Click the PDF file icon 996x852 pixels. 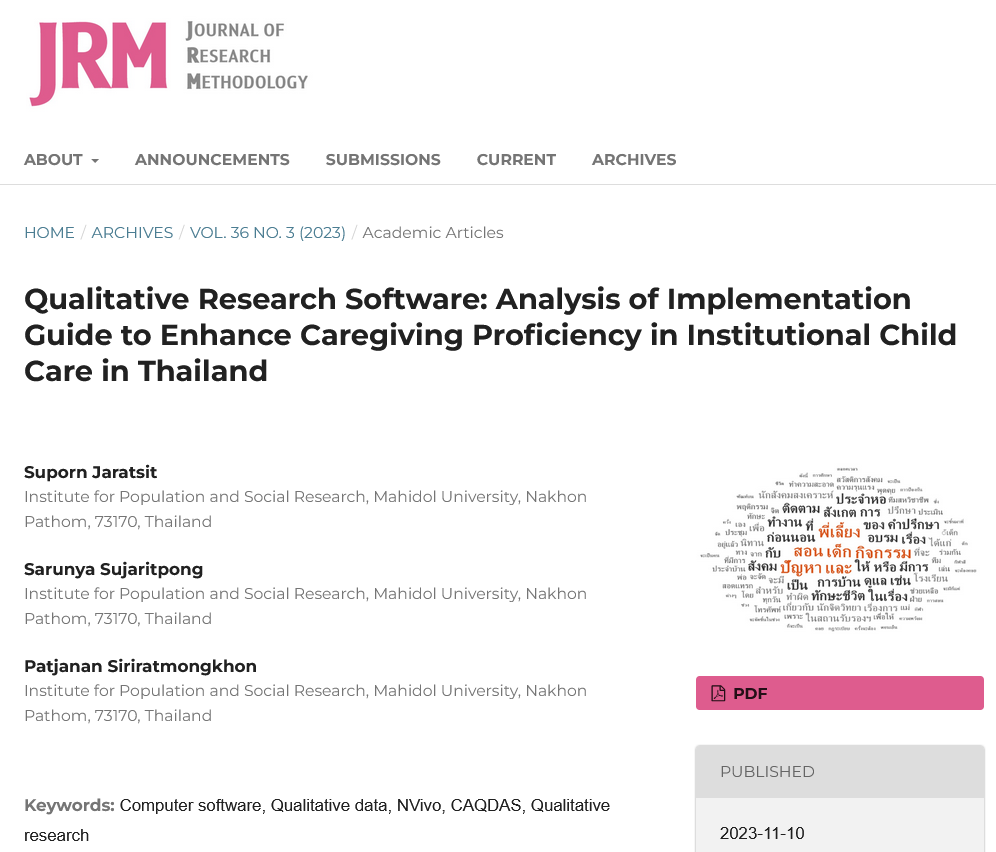click(x=718, y=693)
